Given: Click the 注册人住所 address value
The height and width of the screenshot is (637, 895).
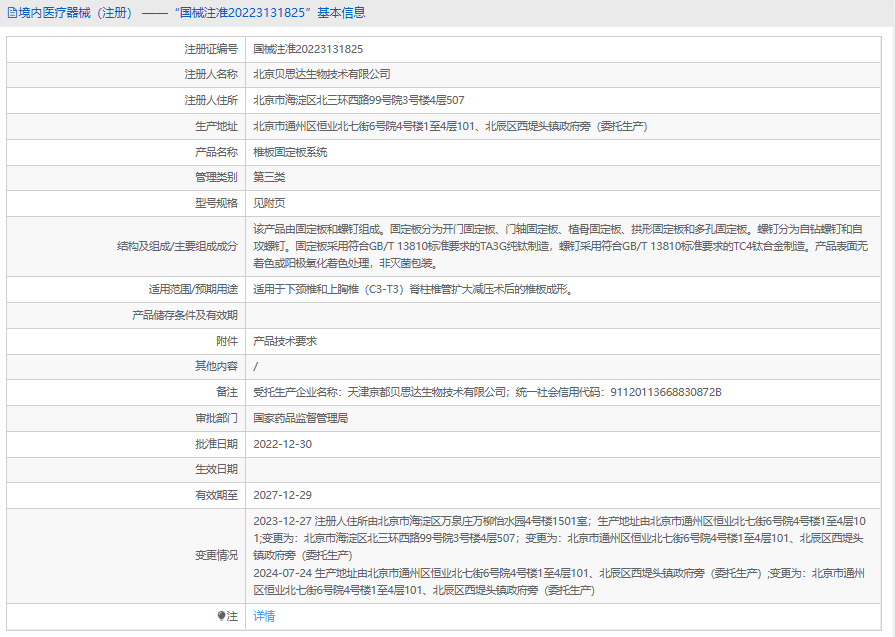Looking at the screenshot, I should coord(359,100).
